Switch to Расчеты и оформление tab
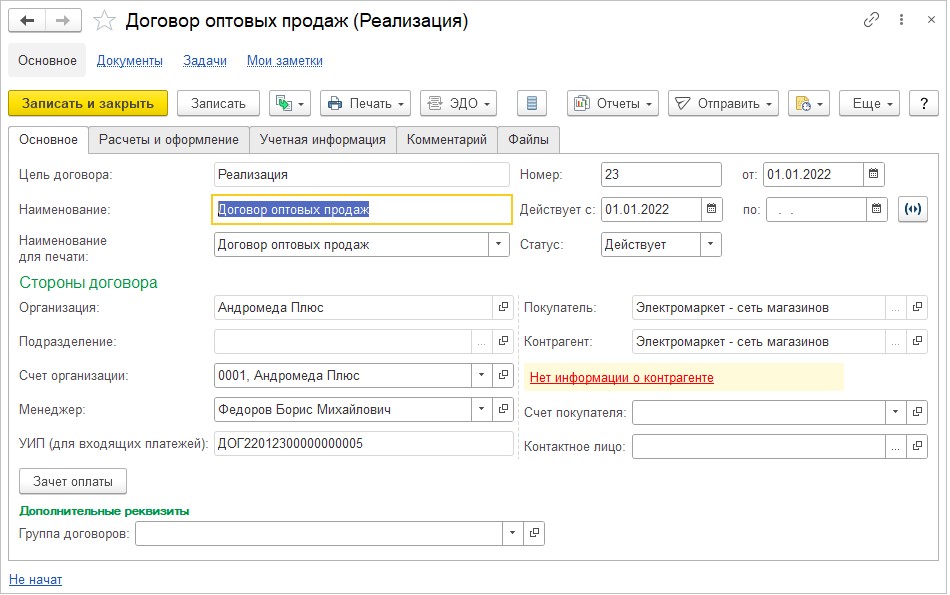 coord(168,140)
